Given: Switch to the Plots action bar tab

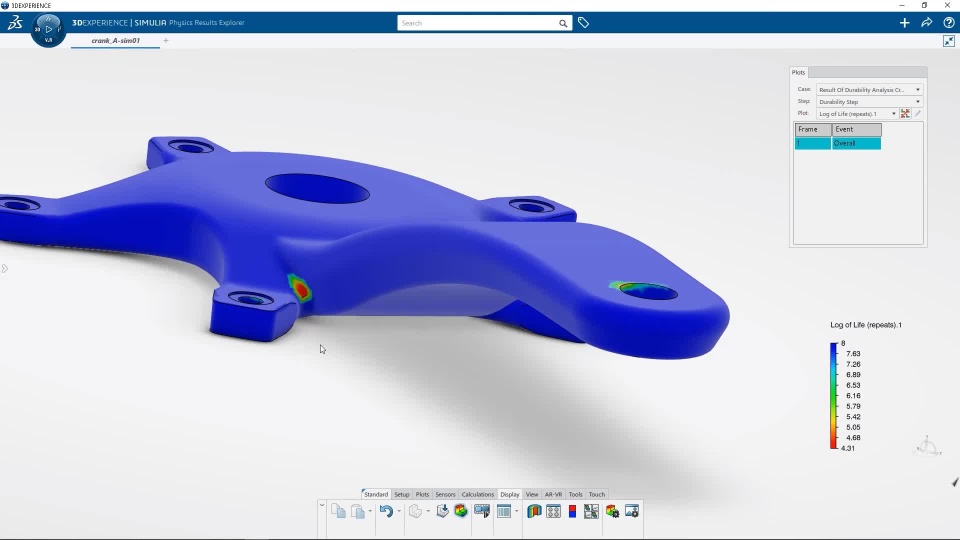Looking at the screenshot, I should tap(422, 494).
